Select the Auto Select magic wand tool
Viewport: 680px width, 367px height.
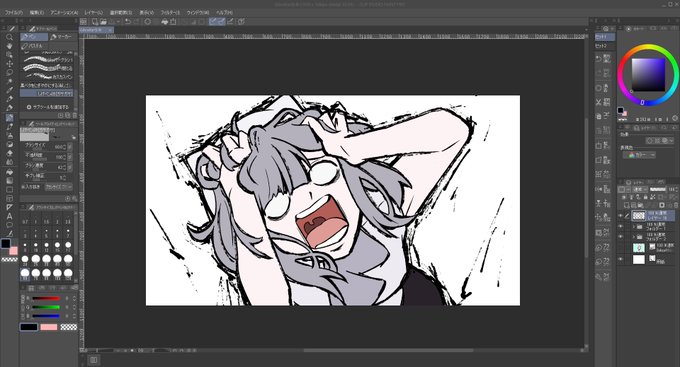(x=9, y=81)
